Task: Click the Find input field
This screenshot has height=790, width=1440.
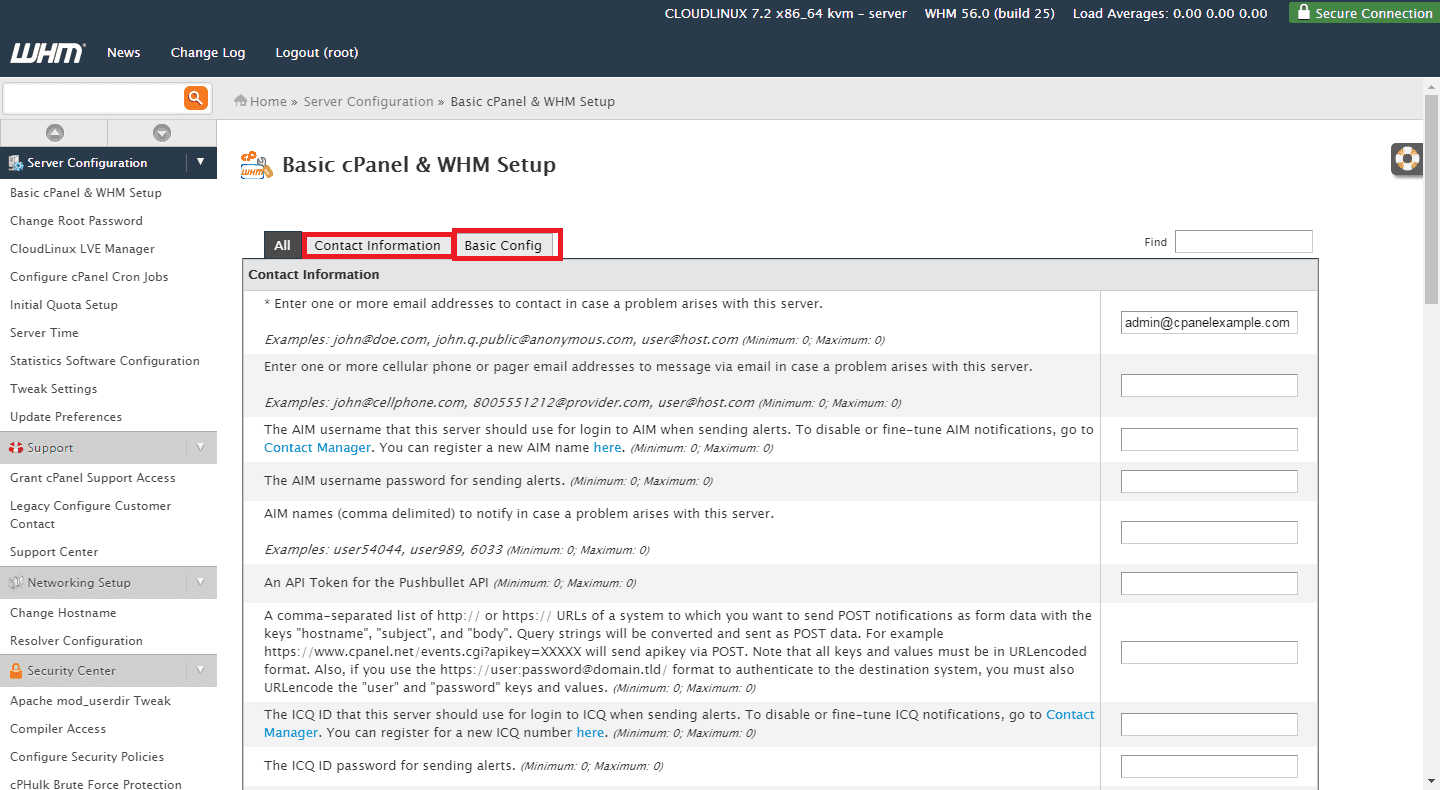Action: point(1243,242)
